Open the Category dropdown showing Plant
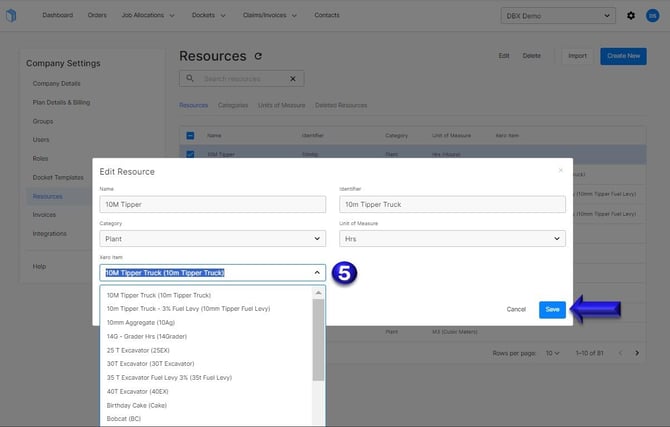Image resolution: width=670 pixels, height=427 pixels. coord(213,239)
